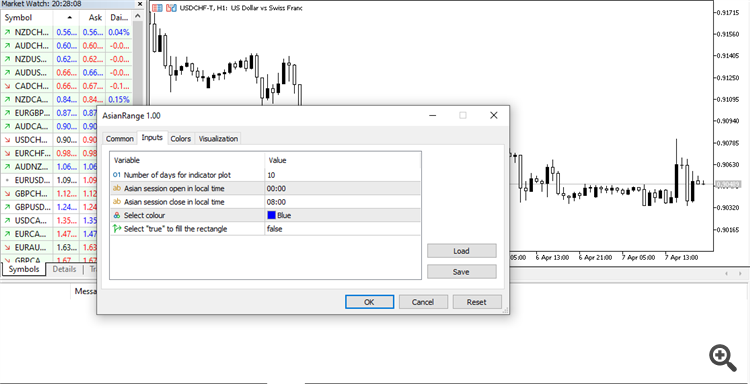Viewport: 750px width, 384px height.
Task: Click the Cancel button
Action: 423,302
